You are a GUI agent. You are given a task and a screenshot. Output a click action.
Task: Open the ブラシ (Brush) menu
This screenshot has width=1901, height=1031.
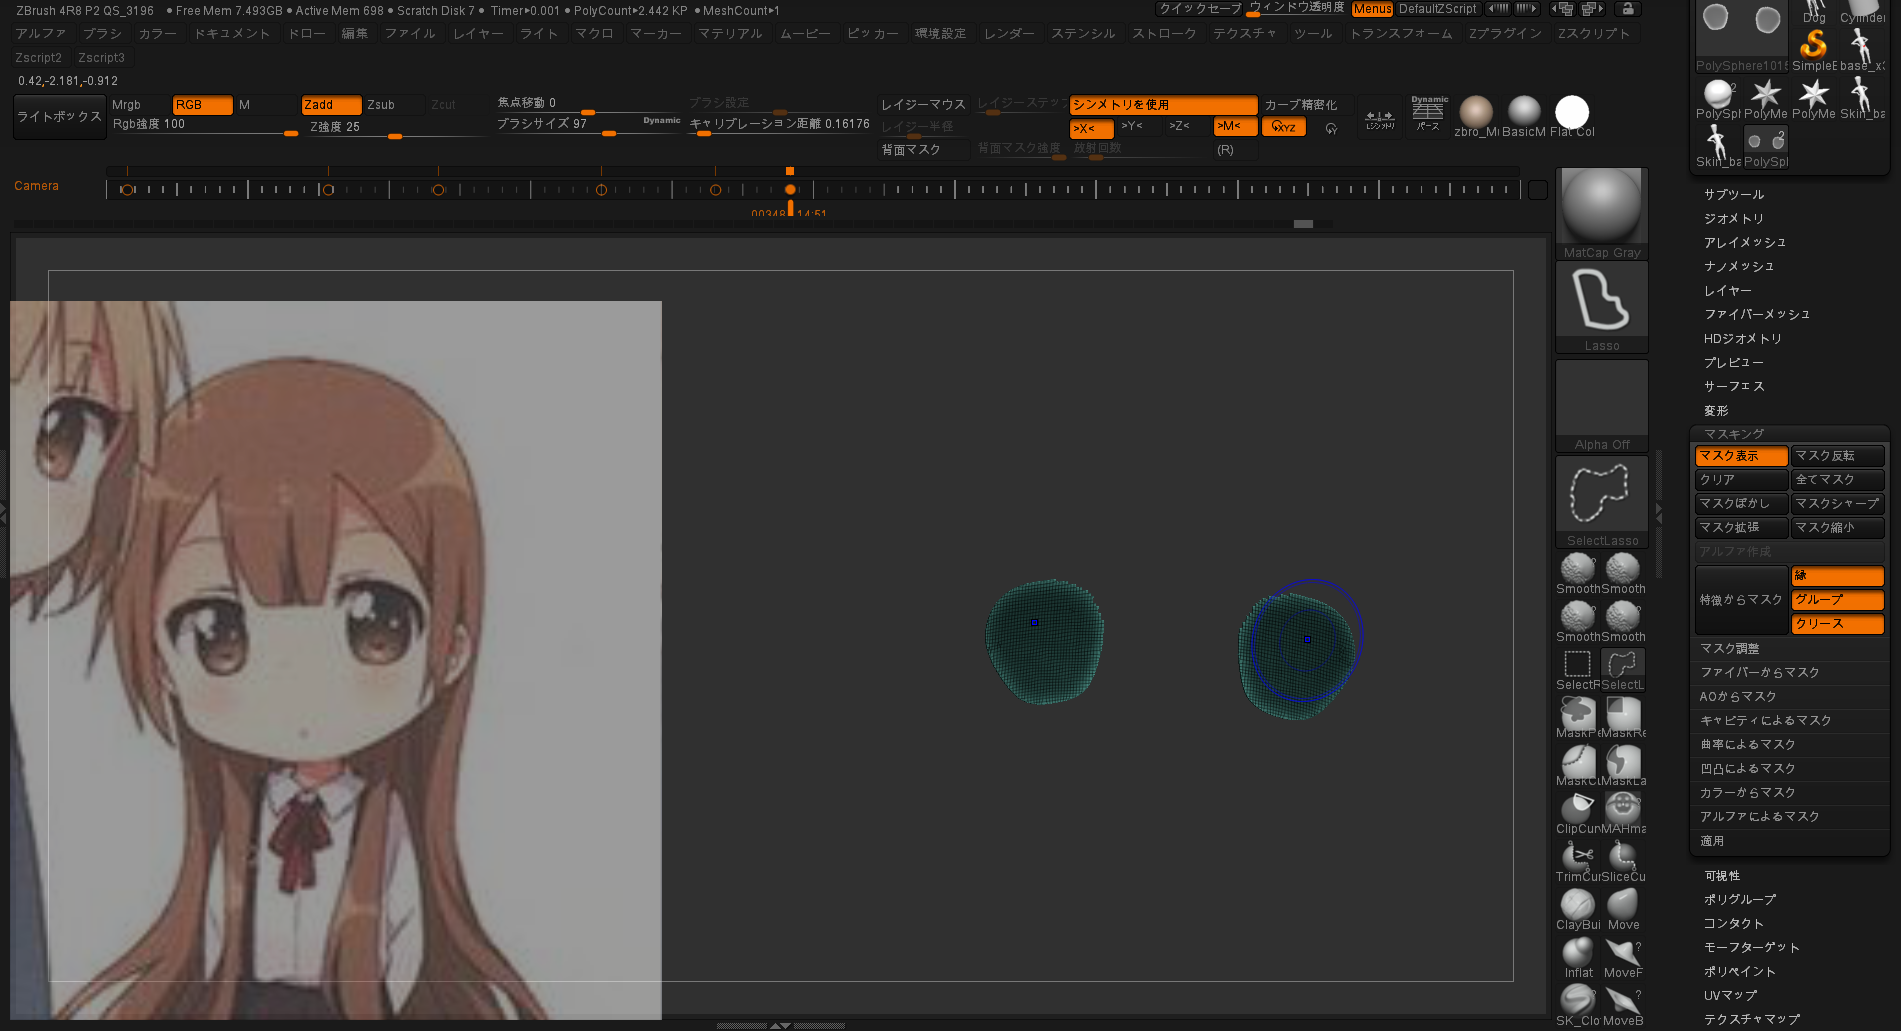coord(102,34)
